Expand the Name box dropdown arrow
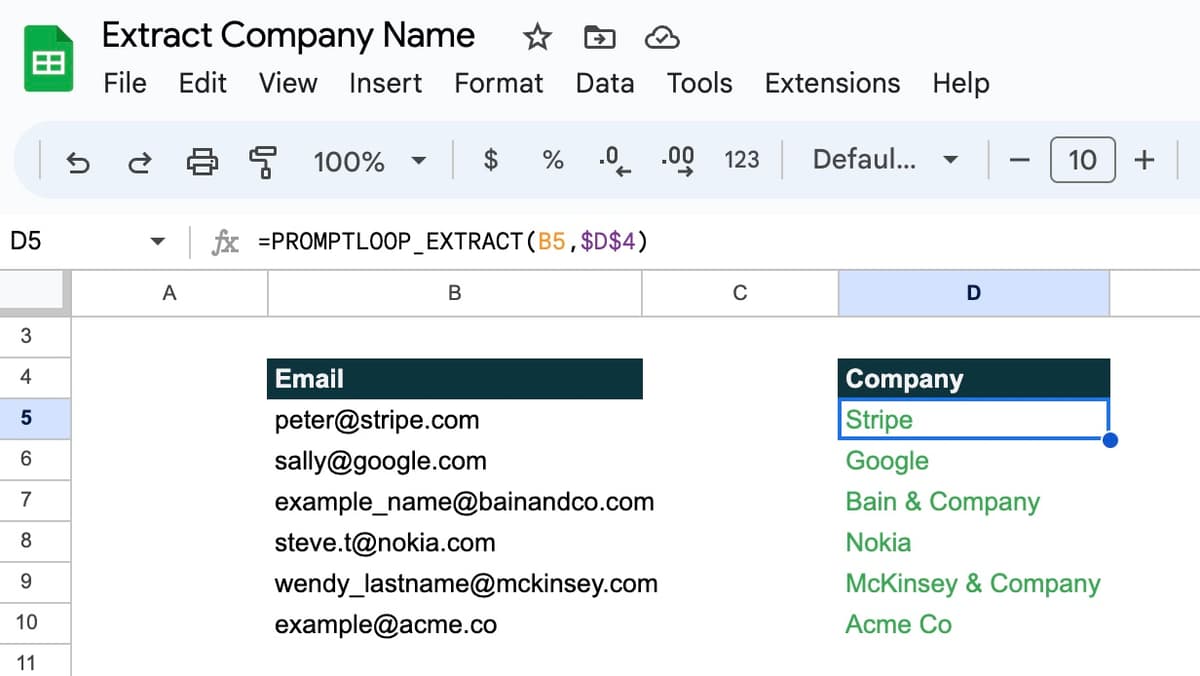Image resolution: width=1200 pixels, height=676 pixels. (157, 242)
